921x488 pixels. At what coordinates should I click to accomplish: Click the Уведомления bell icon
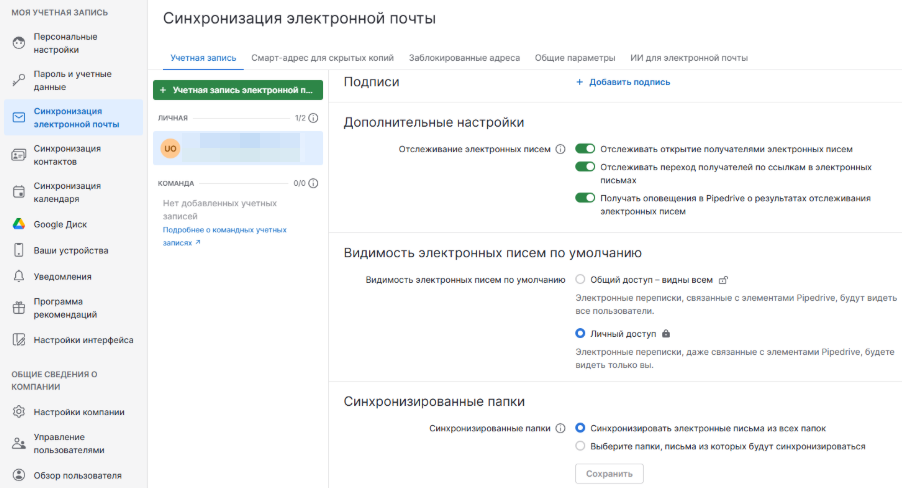click(x=19, y=276)
